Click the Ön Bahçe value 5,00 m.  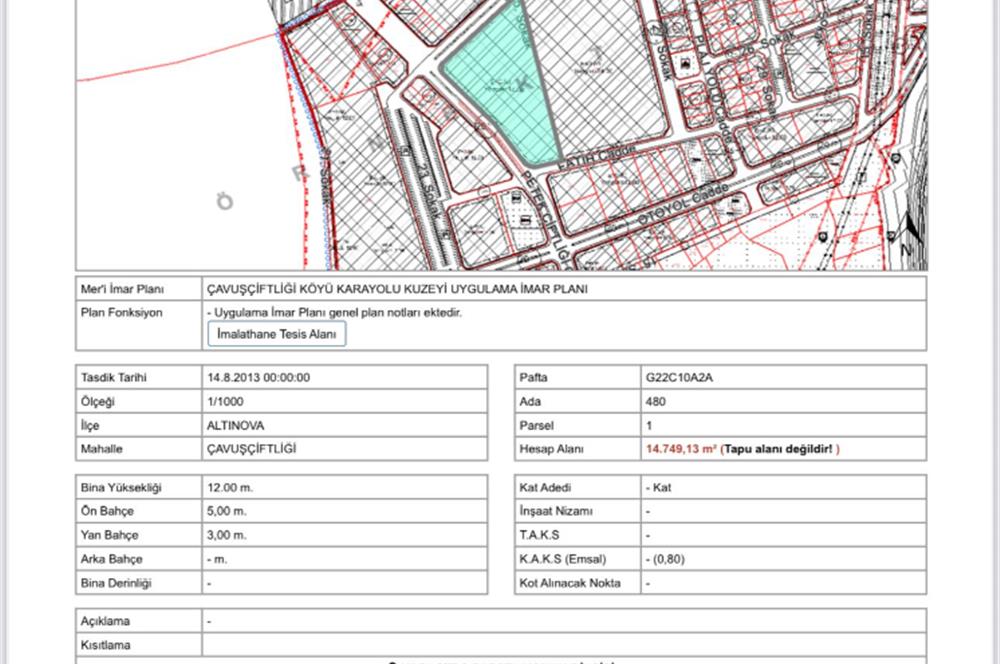coord(226,512)
